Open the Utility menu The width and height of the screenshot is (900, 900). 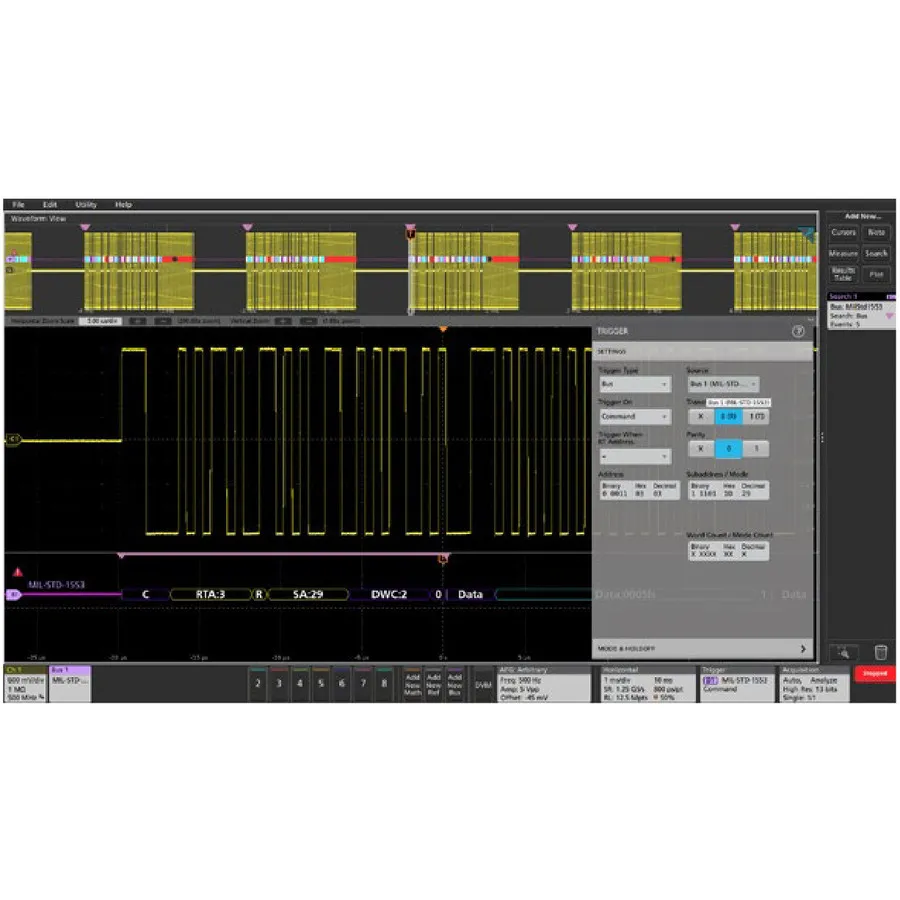tap(84, 204)
